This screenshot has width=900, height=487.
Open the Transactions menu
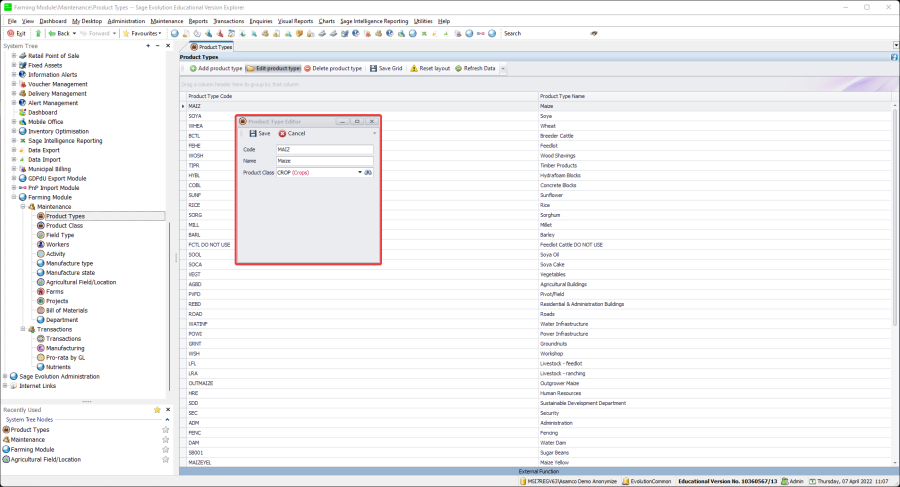[228, 20]
